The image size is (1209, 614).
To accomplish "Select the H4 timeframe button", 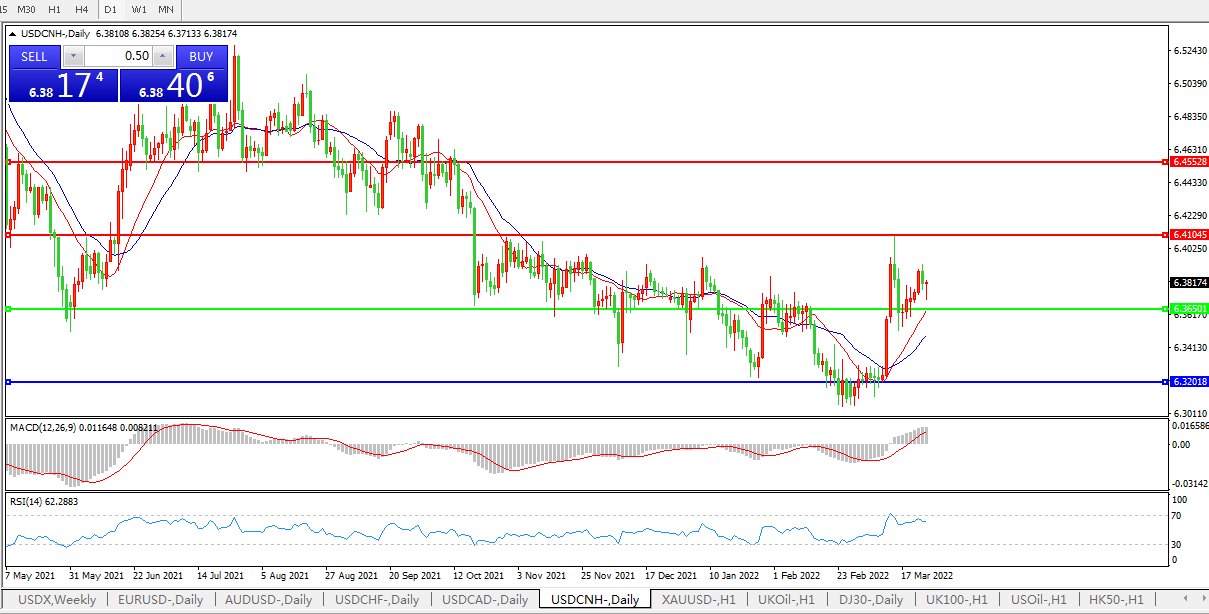I will 81,9.
